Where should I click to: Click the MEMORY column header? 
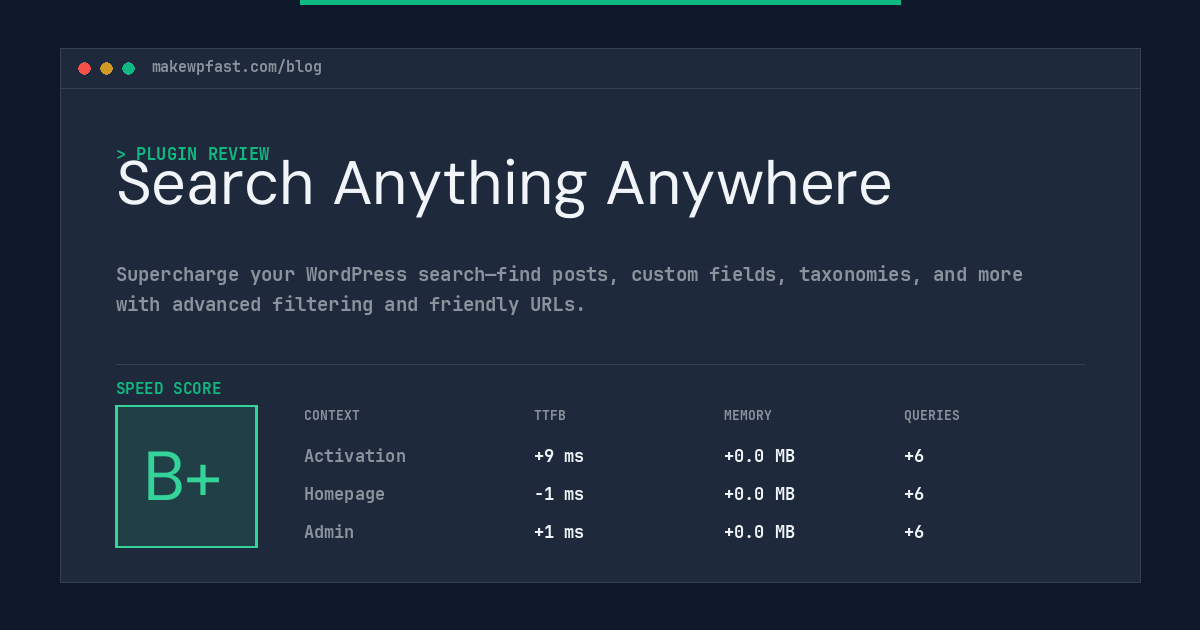(748, 416)
